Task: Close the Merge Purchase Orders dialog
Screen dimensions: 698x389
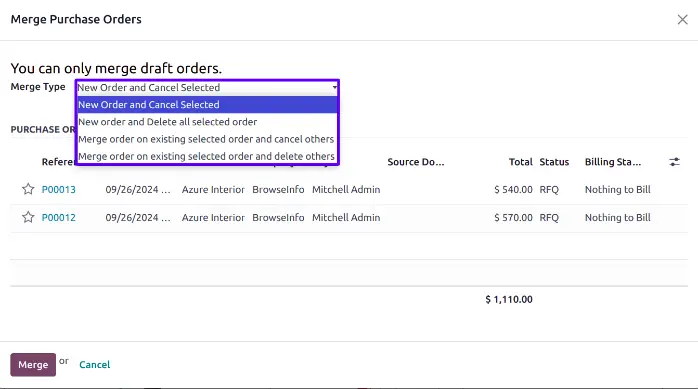Action: click(x=682, y=20)
